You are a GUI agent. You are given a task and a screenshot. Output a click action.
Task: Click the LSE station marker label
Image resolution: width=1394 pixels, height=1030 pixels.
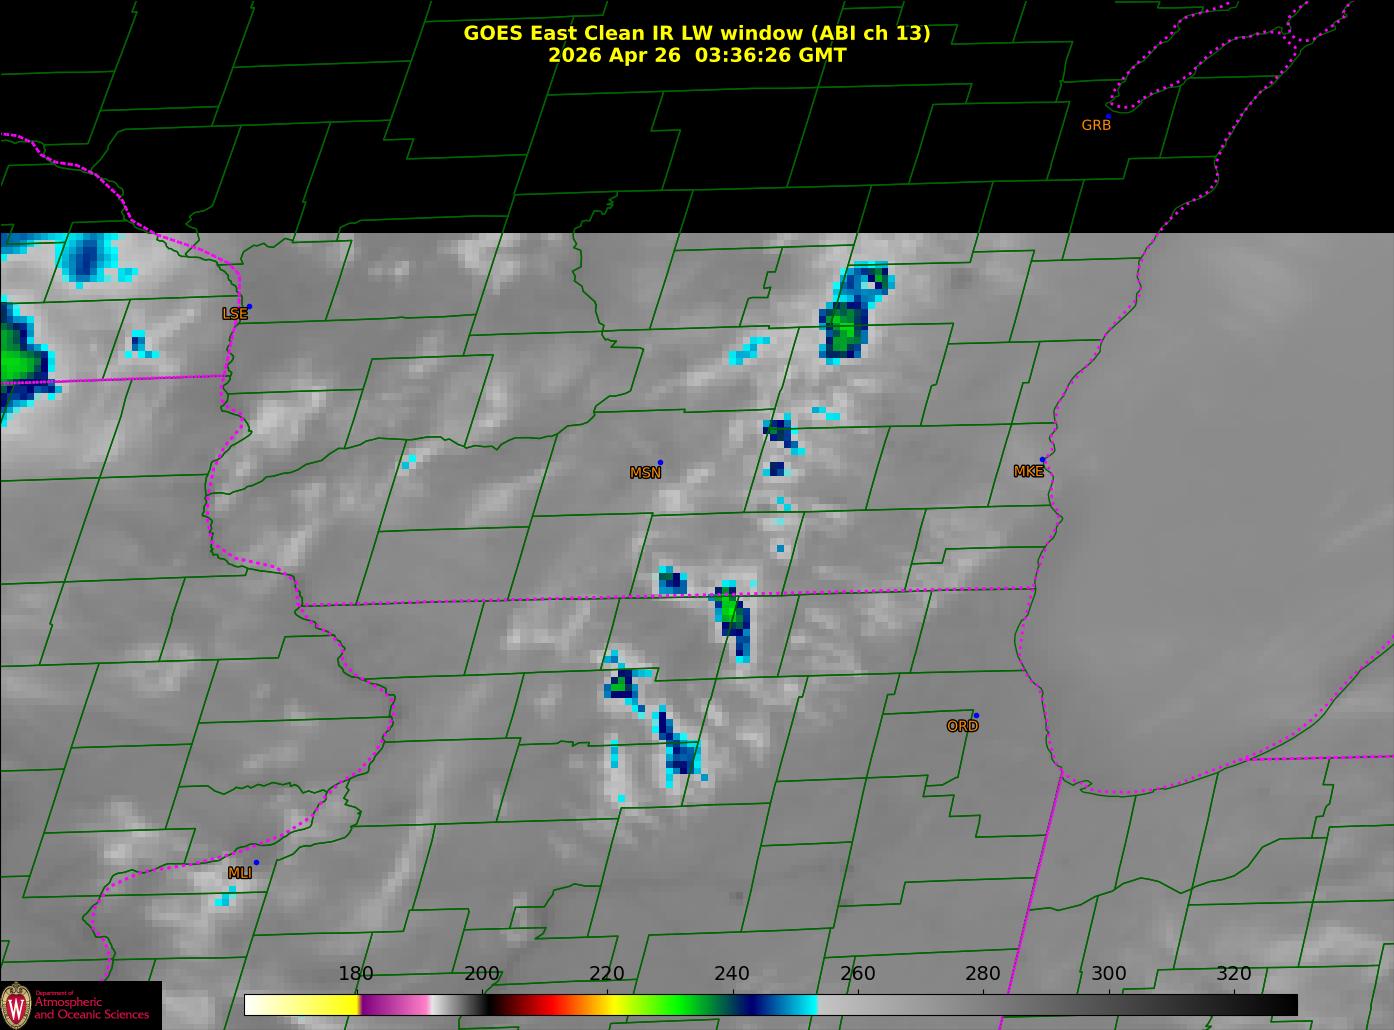coord(234,314)
